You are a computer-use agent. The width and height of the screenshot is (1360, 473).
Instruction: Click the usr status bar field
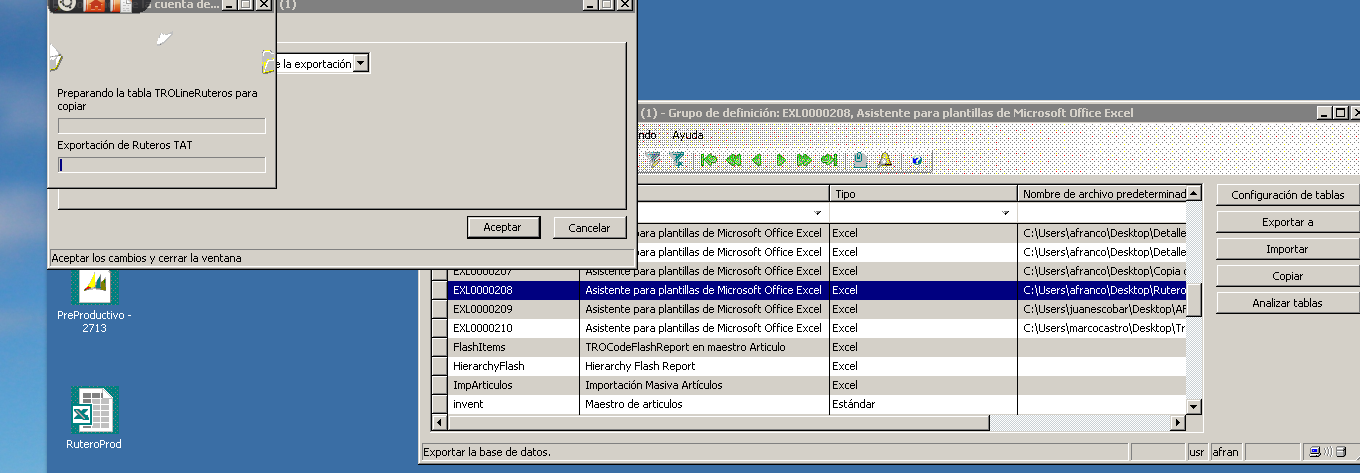pos(1197,452)
